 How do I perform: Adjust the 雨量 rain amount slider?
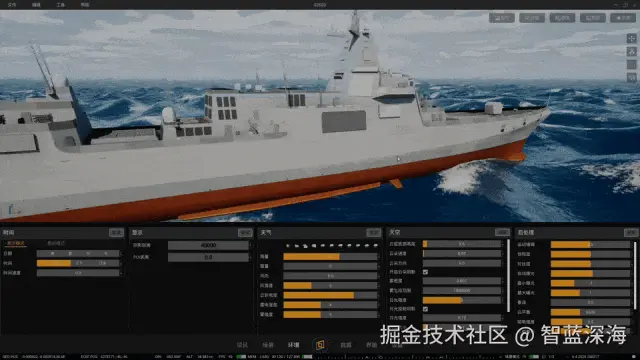pyautogui.click(x=330, y=257)
